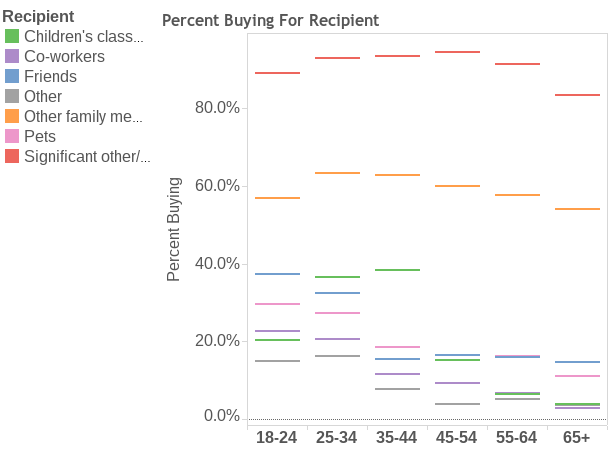Select the 65+ age group axis label
Image resolution: width=613 pixels, height=449 pixels.
pyautogui.click(x=576, y=438)
